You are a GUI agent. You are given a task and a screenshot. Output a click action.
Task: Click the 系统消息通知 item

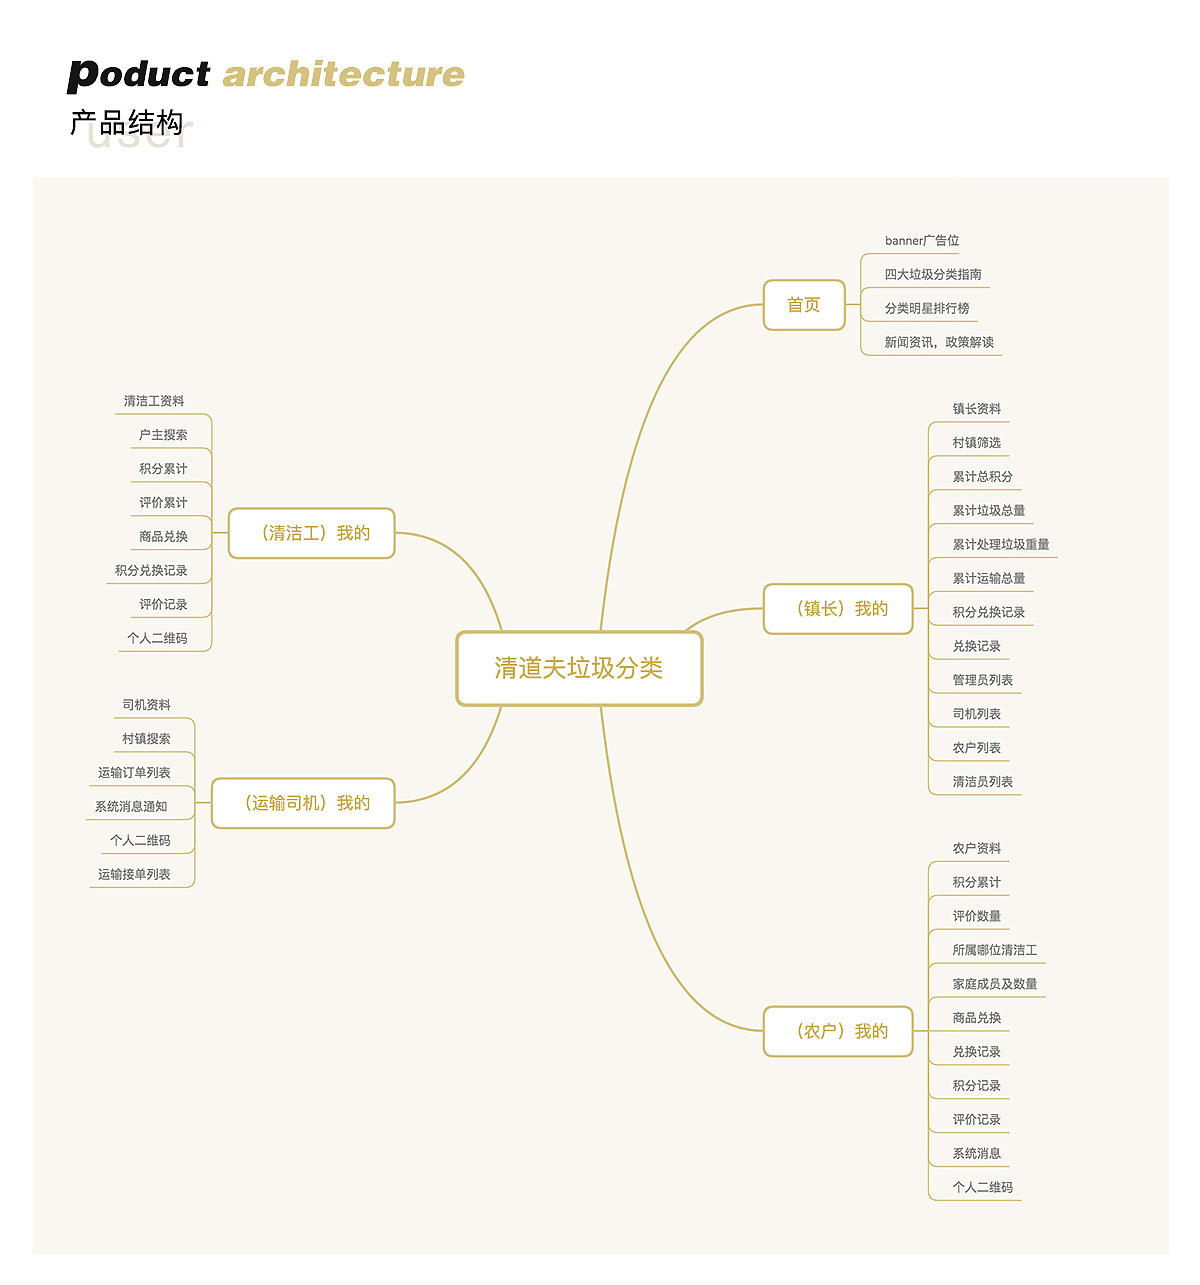tap(131, 807)
